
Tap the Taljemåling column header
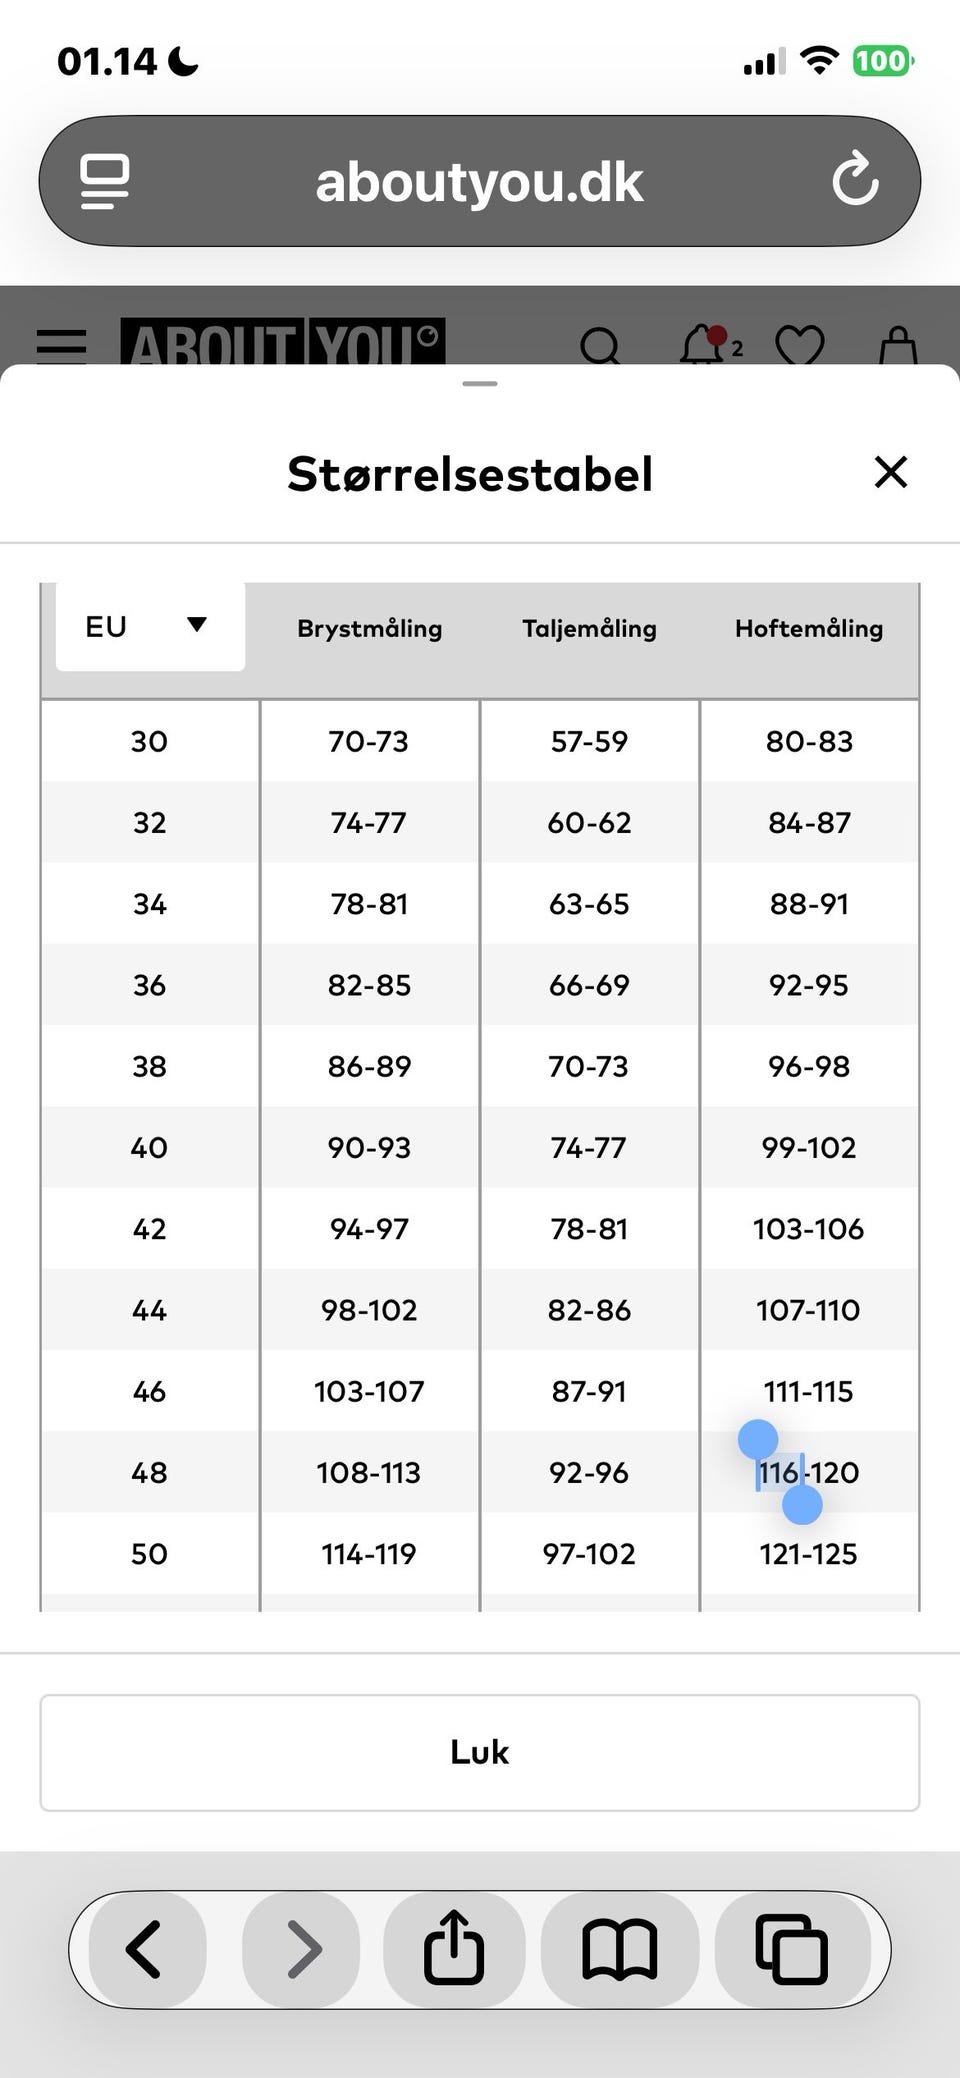coord(589,629)
